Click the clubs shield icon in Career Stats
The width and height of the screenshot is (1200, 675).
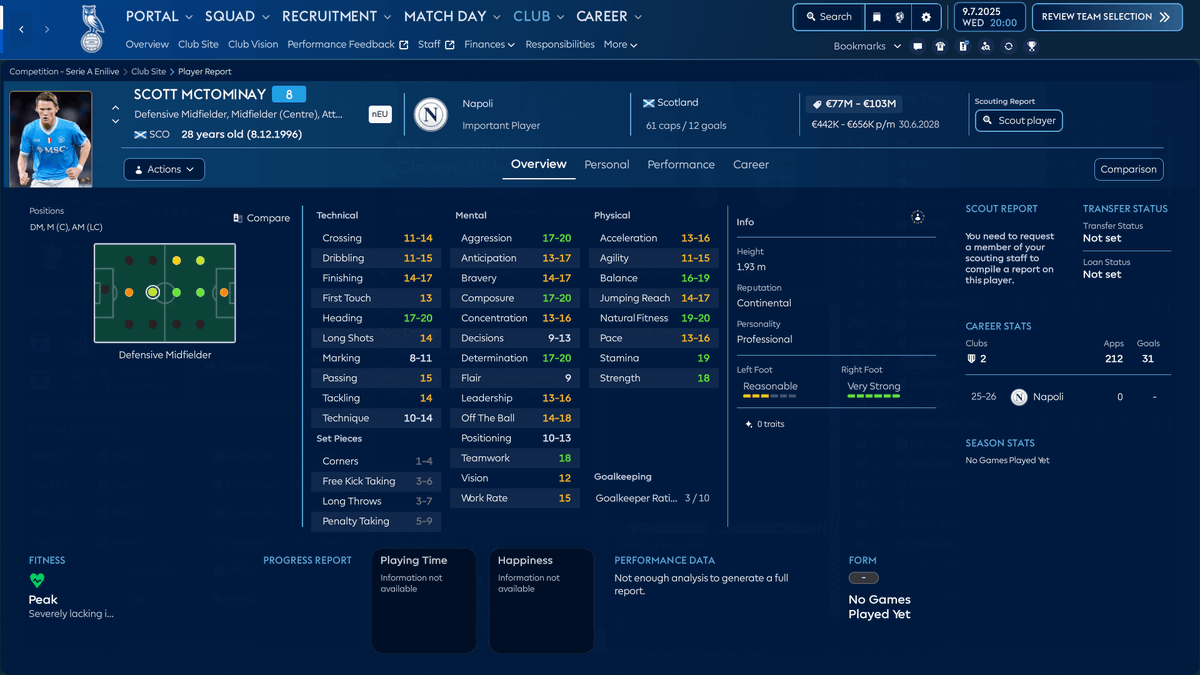point(971,359)
